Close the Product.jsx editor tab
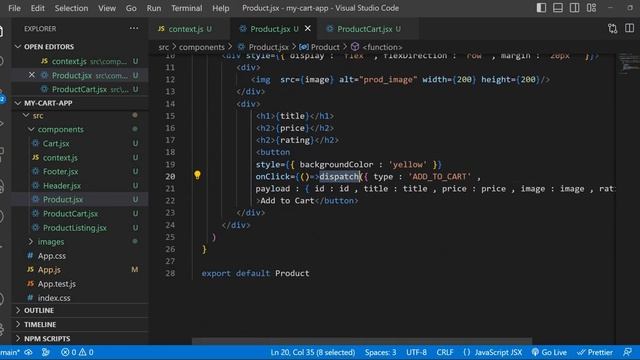640x360 pixels. tap(308, 28)
